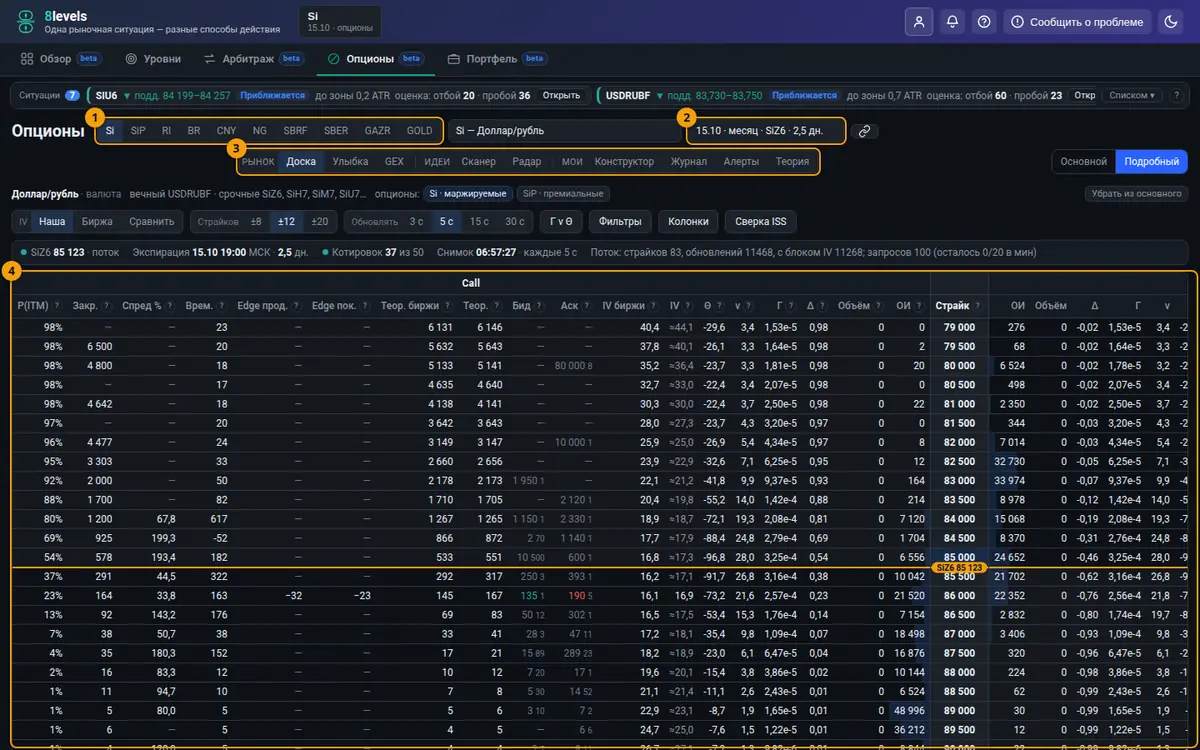This screenshot has width=1200, height=750.
Task: Select ±20 strikes range
Action: click(x=320, y=222)
